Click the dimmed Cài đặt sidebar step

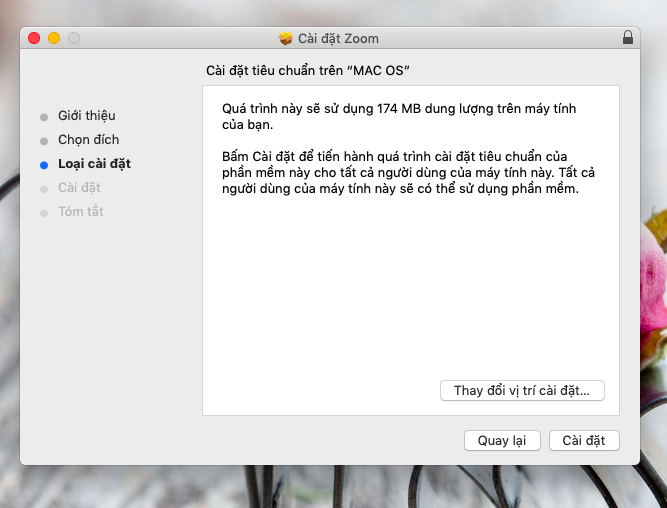click(x=79, y=188)
